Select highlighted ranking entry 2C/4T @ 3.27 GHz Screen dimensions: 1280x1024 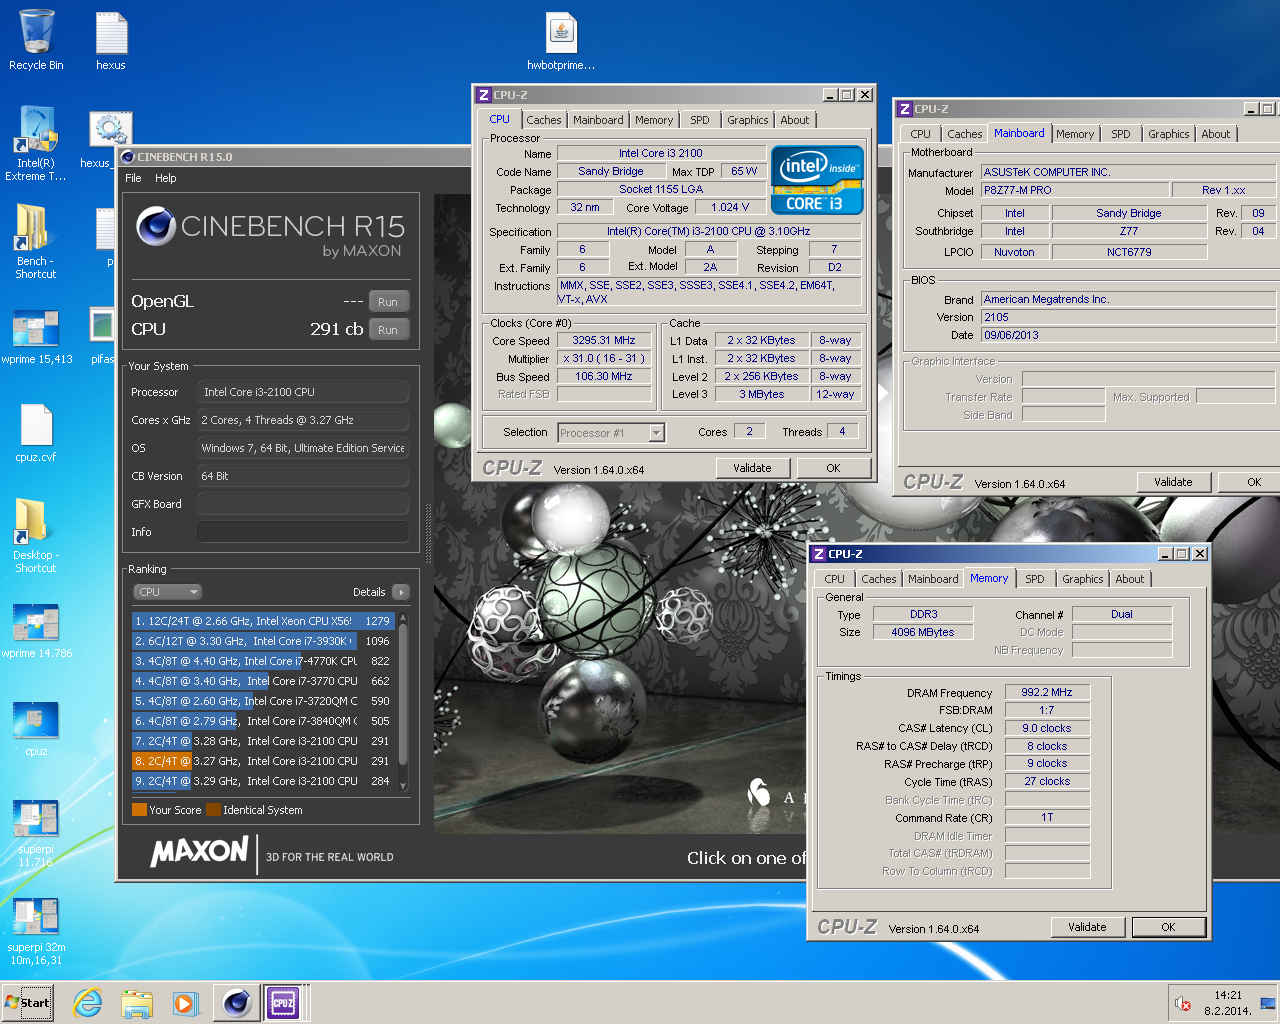tap(263, 761)
